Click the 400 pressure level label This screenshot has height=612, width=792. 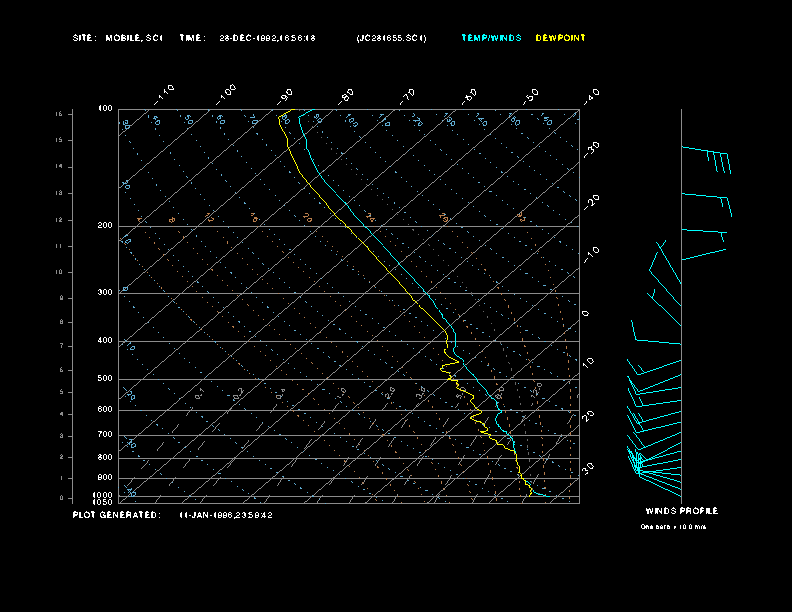click(x=105, y=340)
